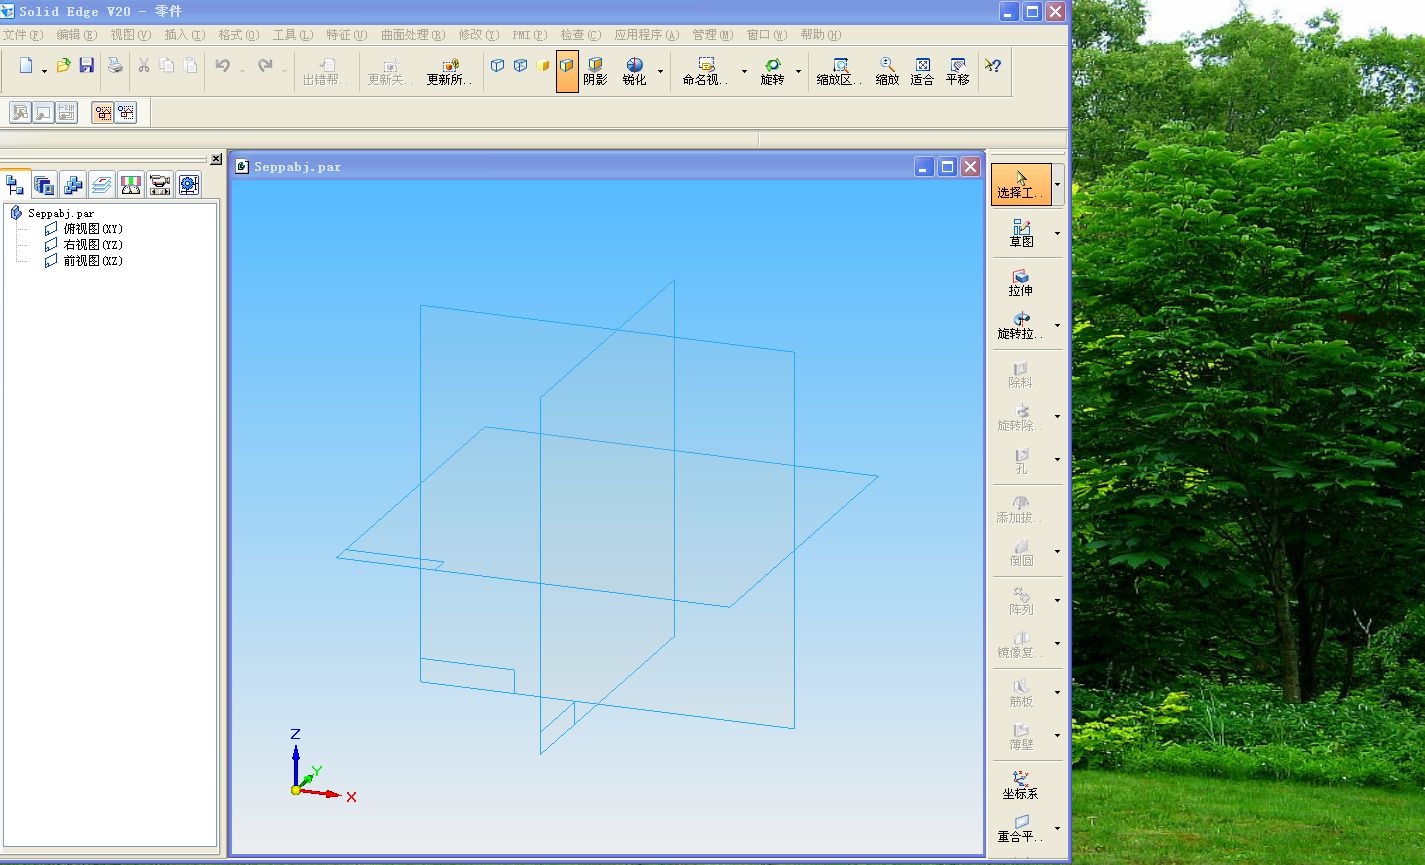Image resolution: width=1425 pixels, height=865 pixels.
Task: Click the second icon in the second toolbar row
Action: [43, 112]
